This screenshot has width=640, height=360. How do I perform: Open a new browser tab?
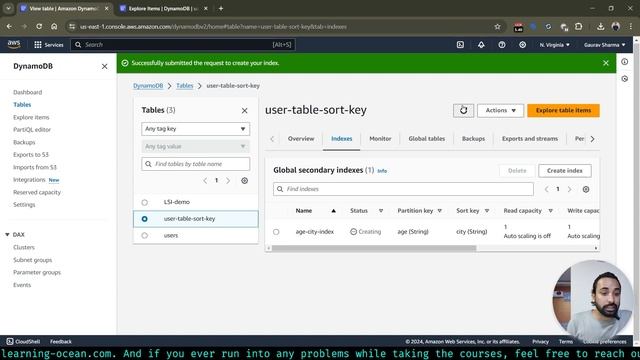tap(221, 8)
